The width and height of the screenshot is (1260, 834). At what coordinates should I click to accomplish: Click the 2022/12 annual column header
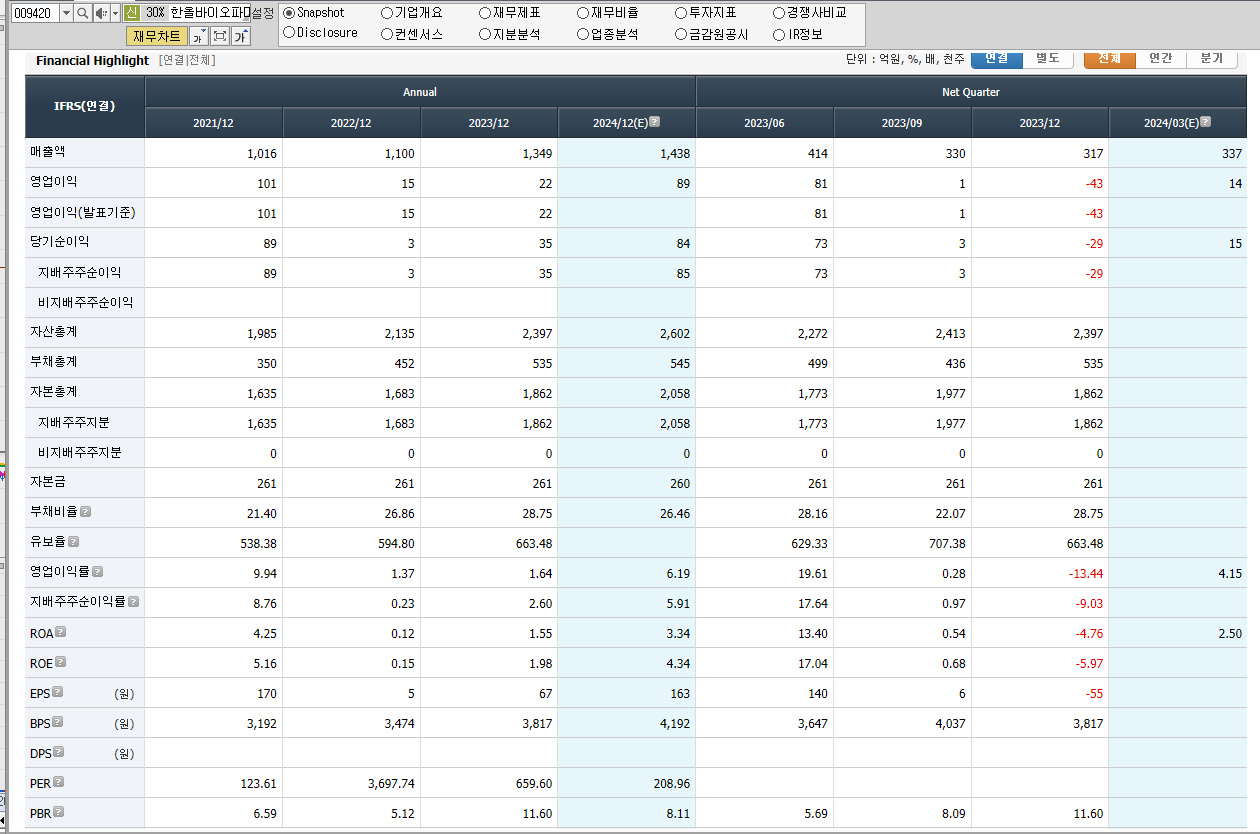[351, 123]
